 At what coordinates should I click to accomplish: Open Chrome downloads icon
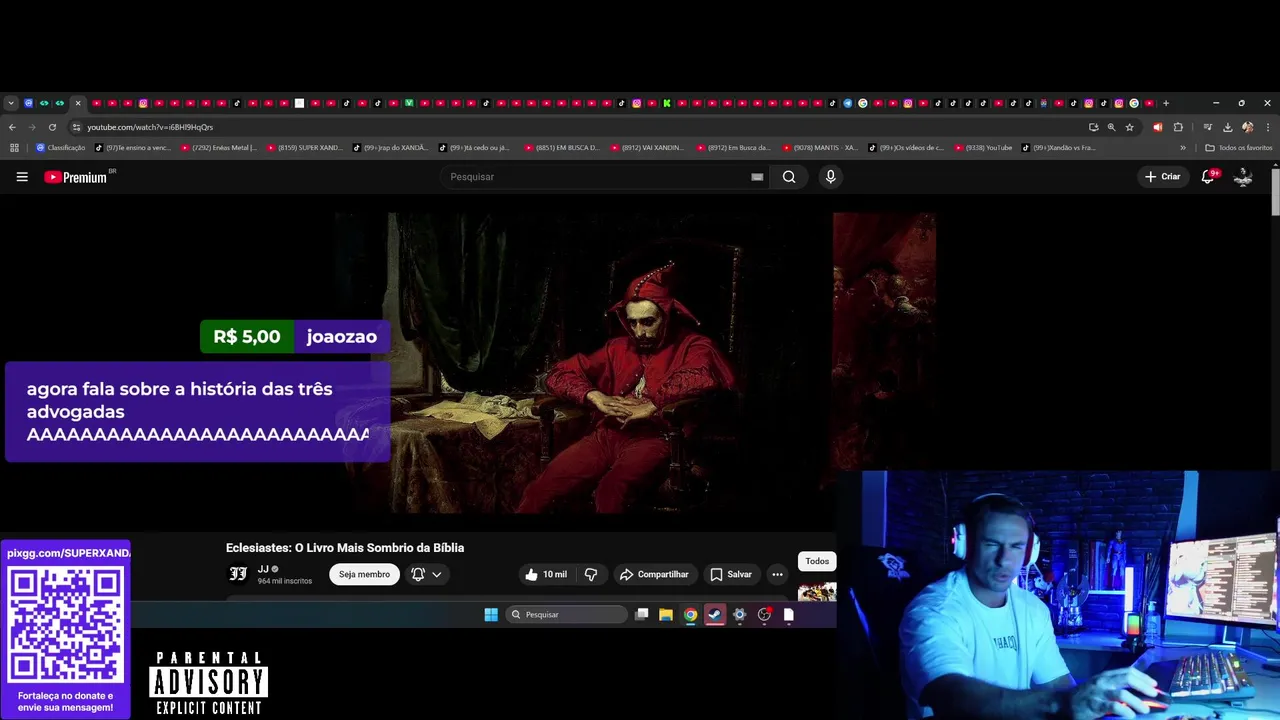[x=1227, y=127]
